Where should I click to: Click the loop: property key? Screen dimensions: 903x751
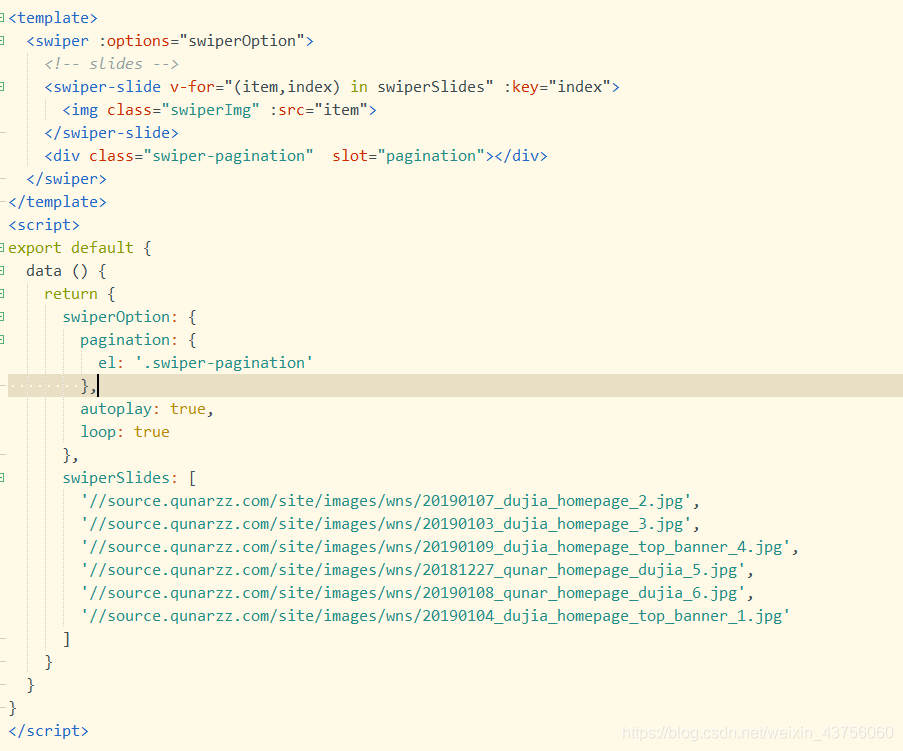[x=103, y=432]
